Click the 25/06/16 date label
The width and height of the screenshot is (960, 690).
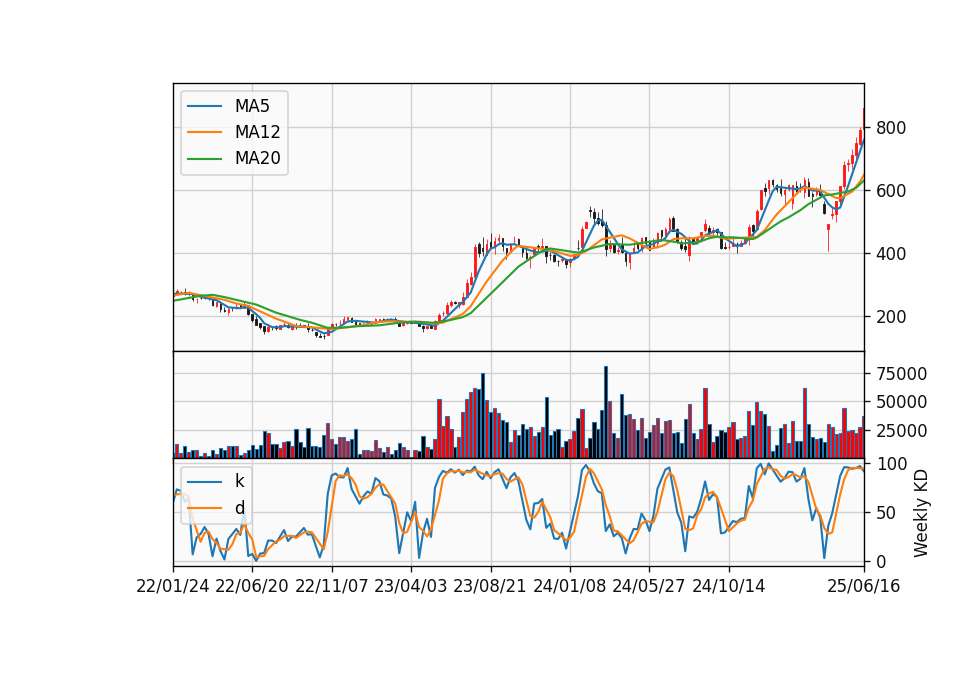pyautogui.click(x=864, y=586)
